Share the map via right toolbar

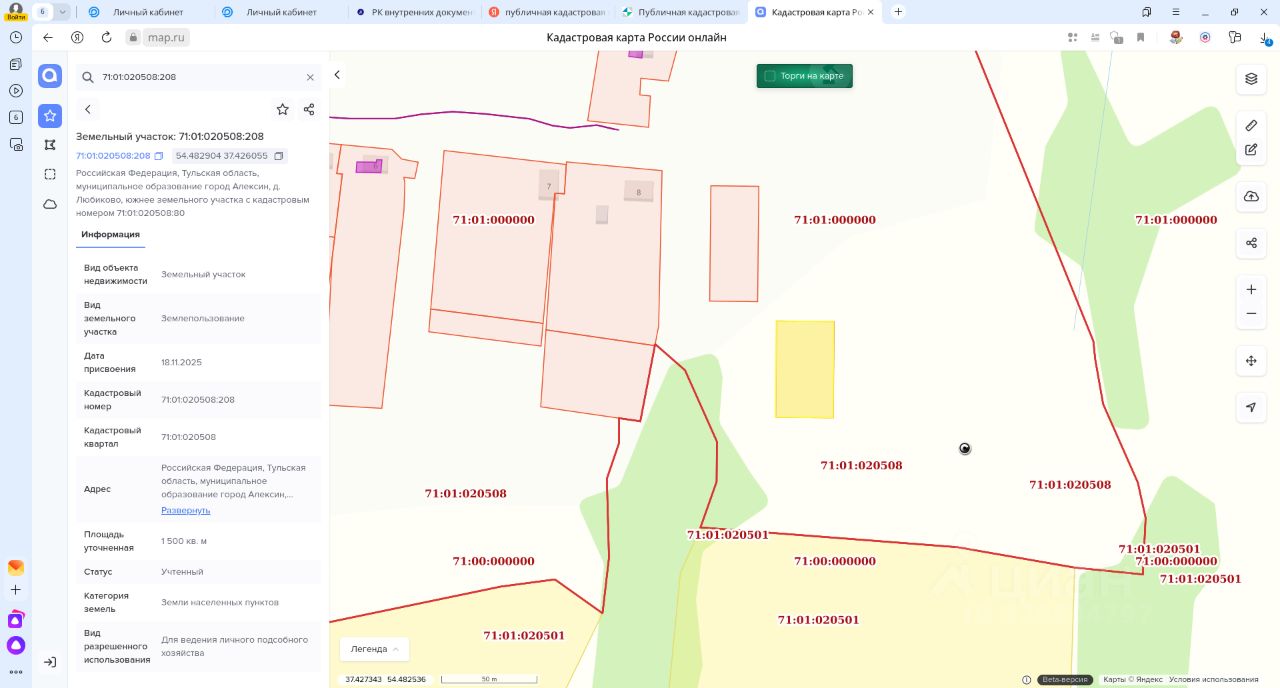point(1251,243)
